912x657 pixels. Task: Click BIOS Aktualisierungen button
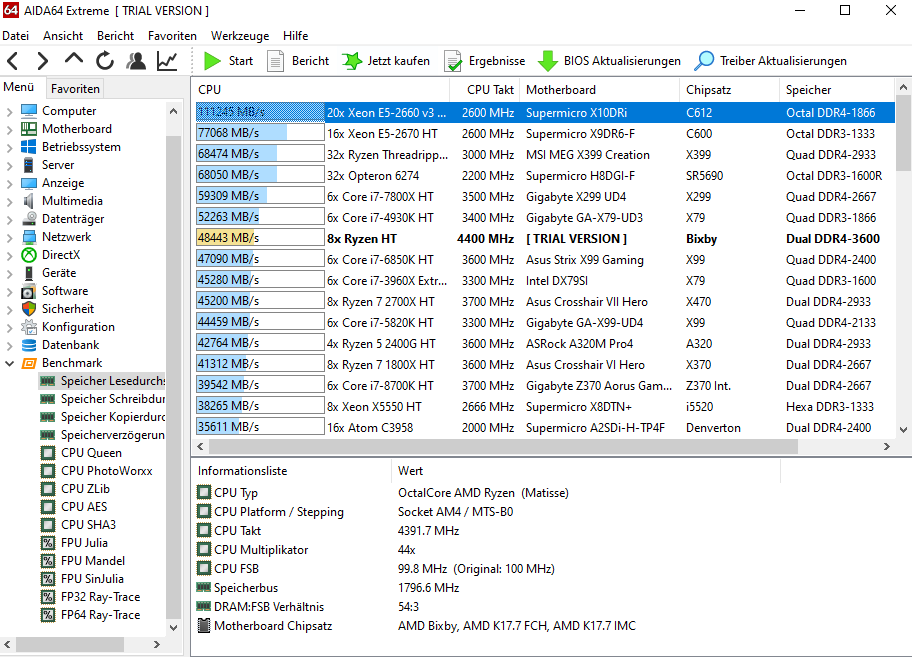609,60
